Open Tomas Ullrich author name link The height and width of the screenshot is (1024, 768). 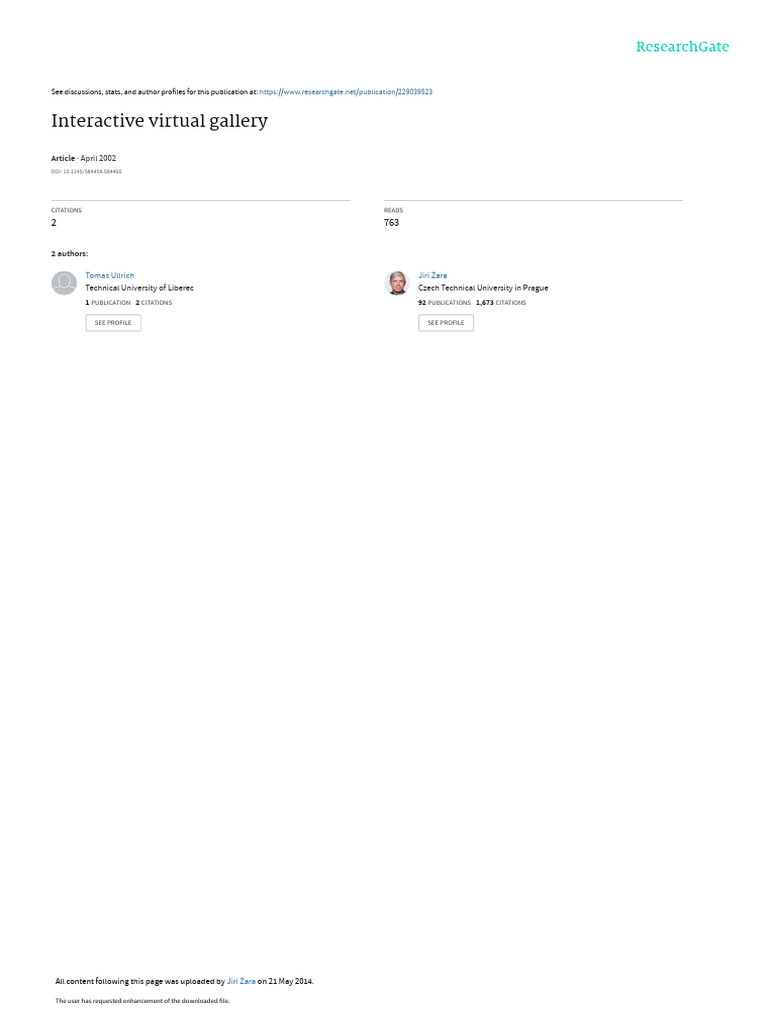(x=110, y=276)
